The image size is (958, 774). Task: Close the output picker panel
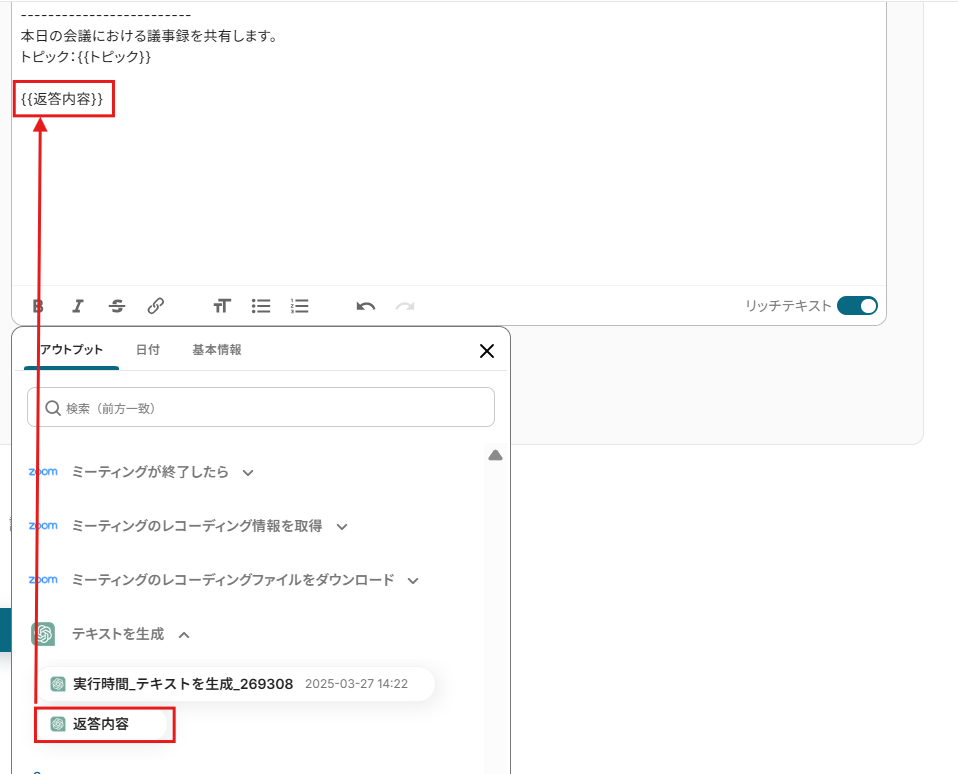coord(487,351)
